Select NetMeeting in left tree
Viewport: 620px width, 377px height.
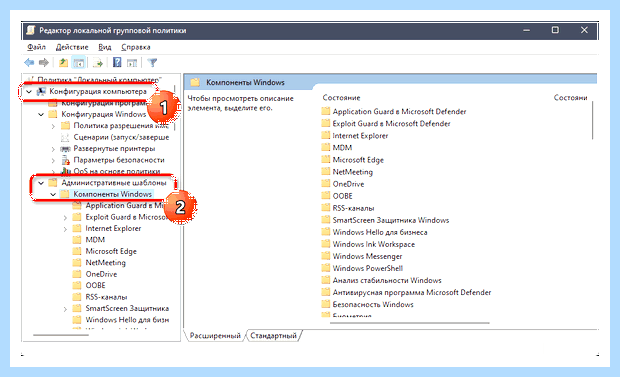(105, 263)
